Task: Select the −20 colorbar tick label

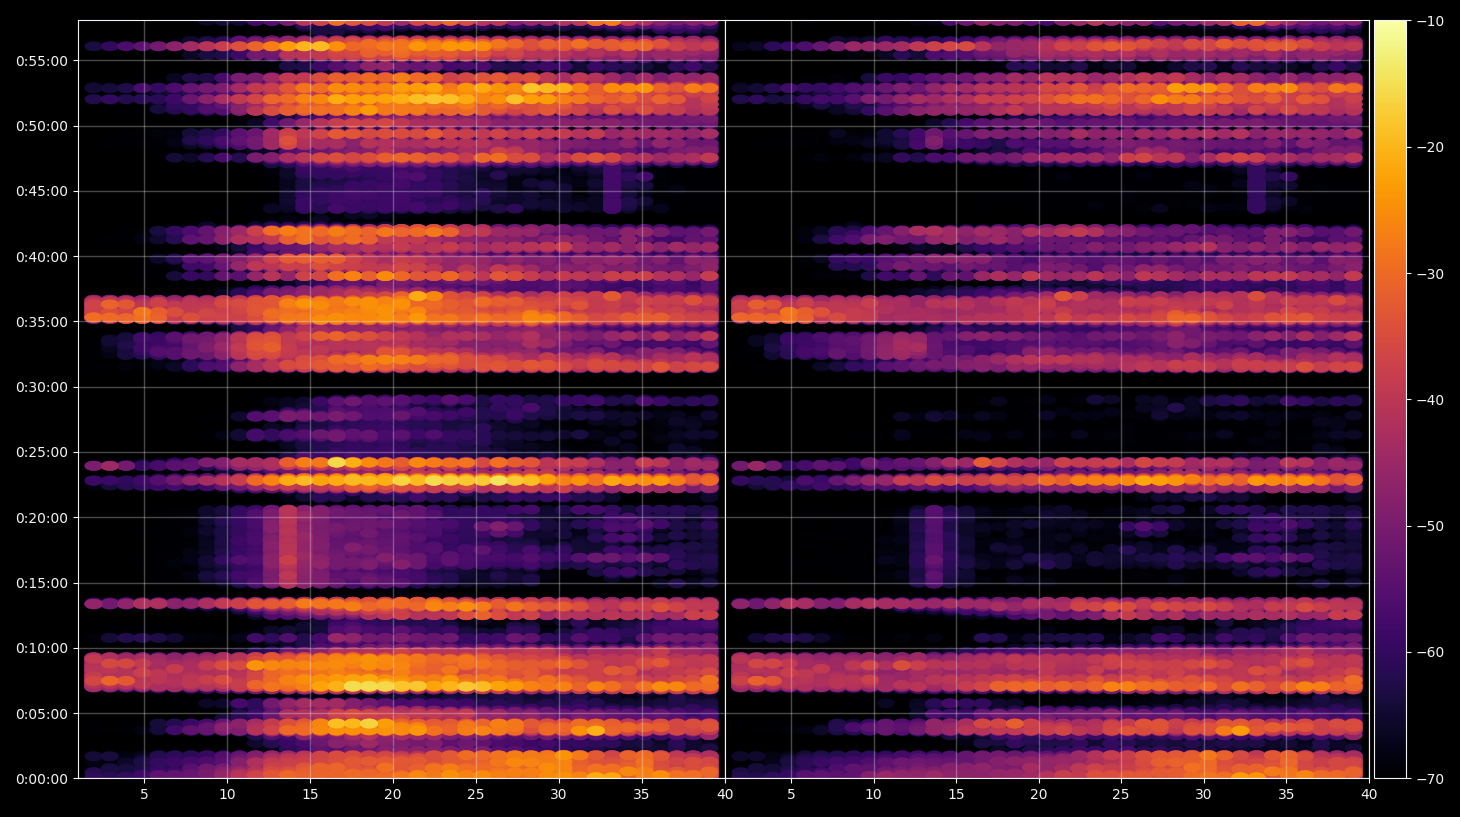Action: pyautogui.click(x=1430, y=147)
